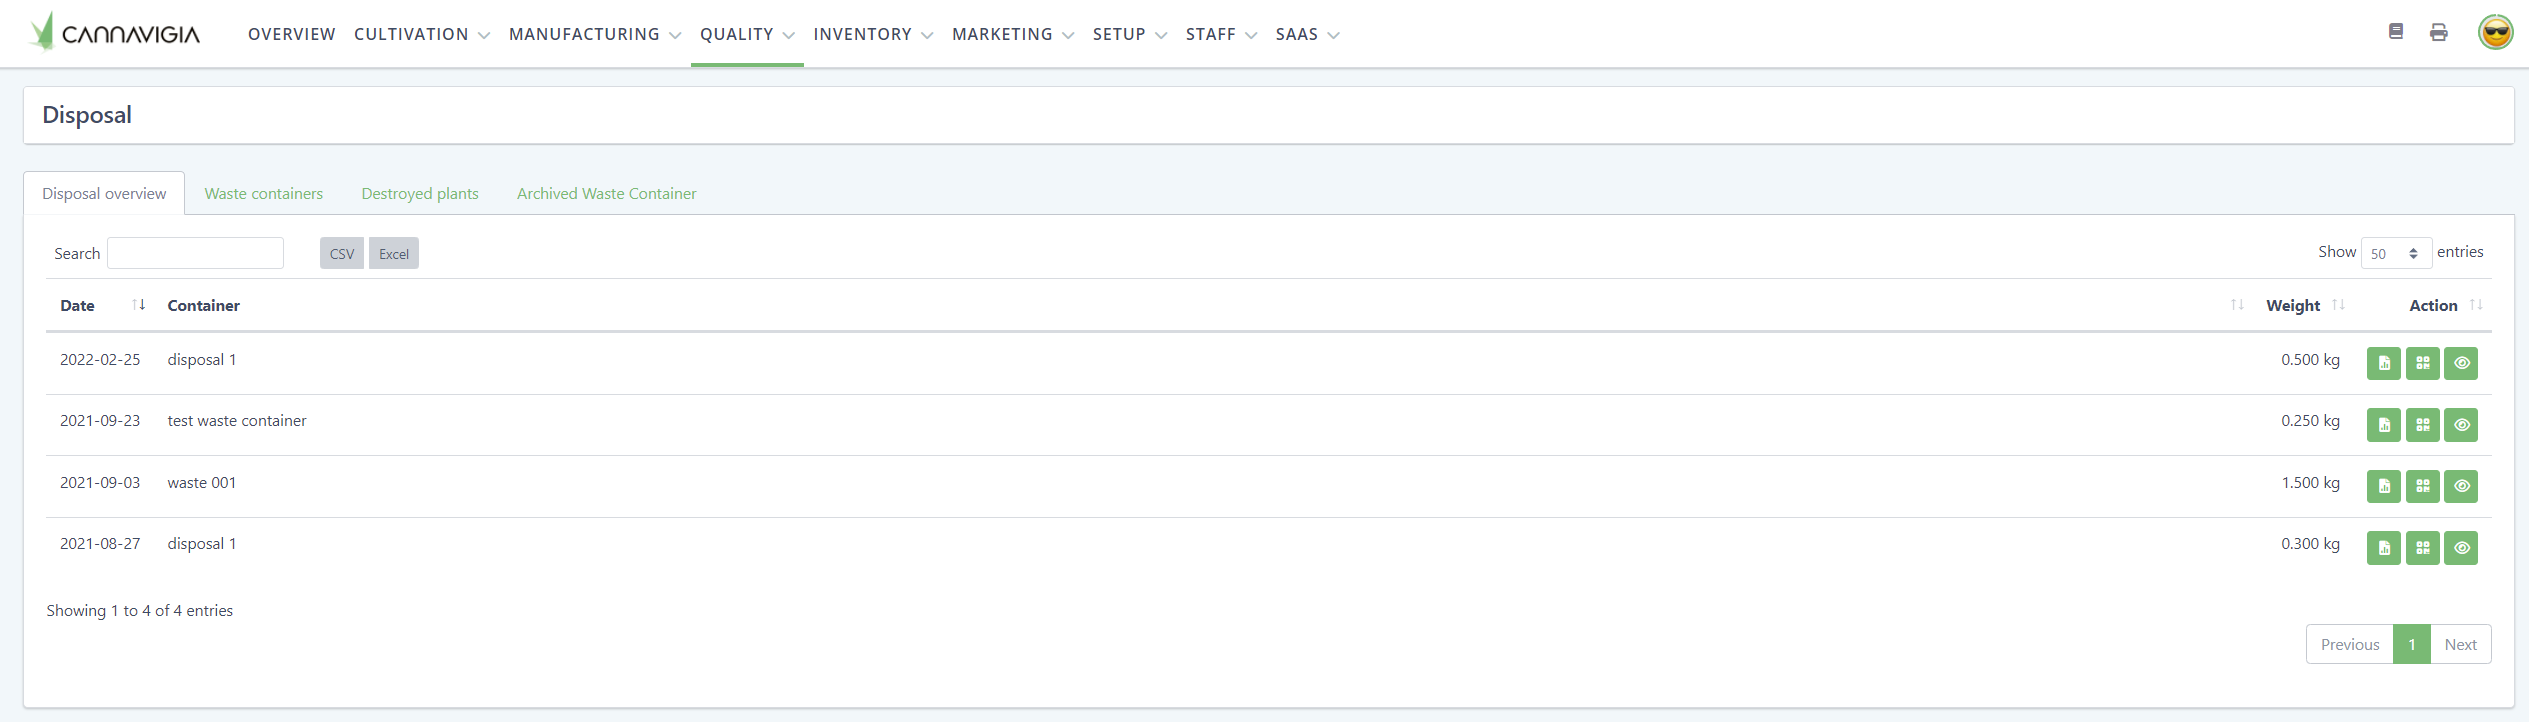This screenshot has height=722, width=2529.
Task: Click the printer icon in top bar
Action: (2438, 33)
